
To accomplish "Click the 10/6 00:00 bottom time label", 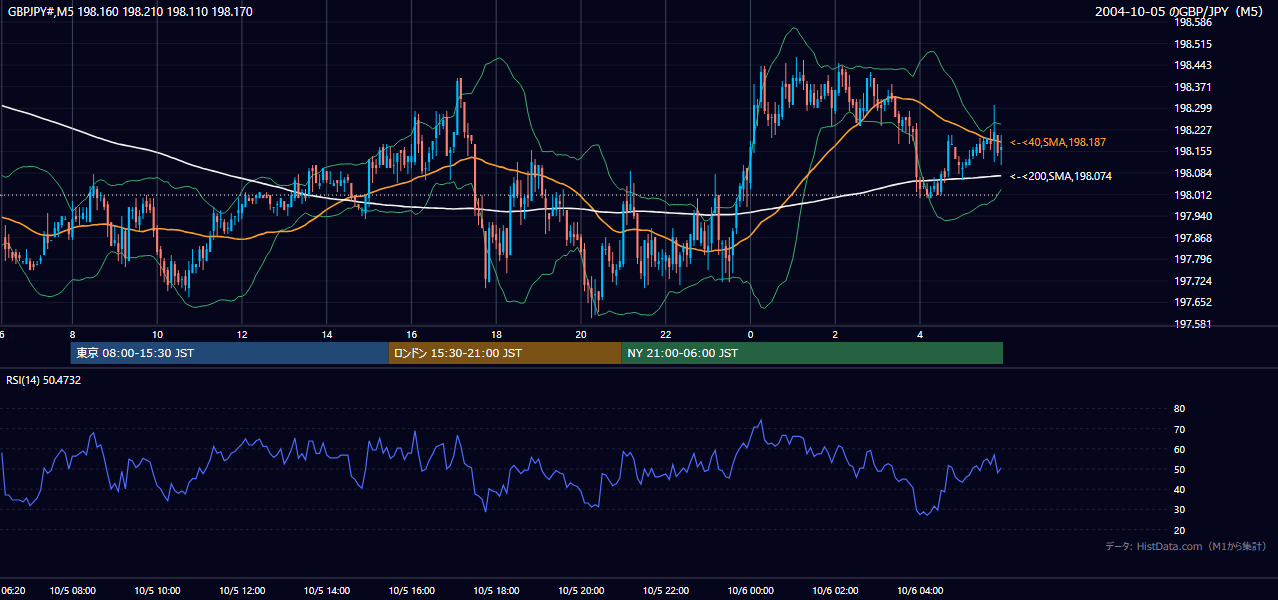I will point(751,591).
